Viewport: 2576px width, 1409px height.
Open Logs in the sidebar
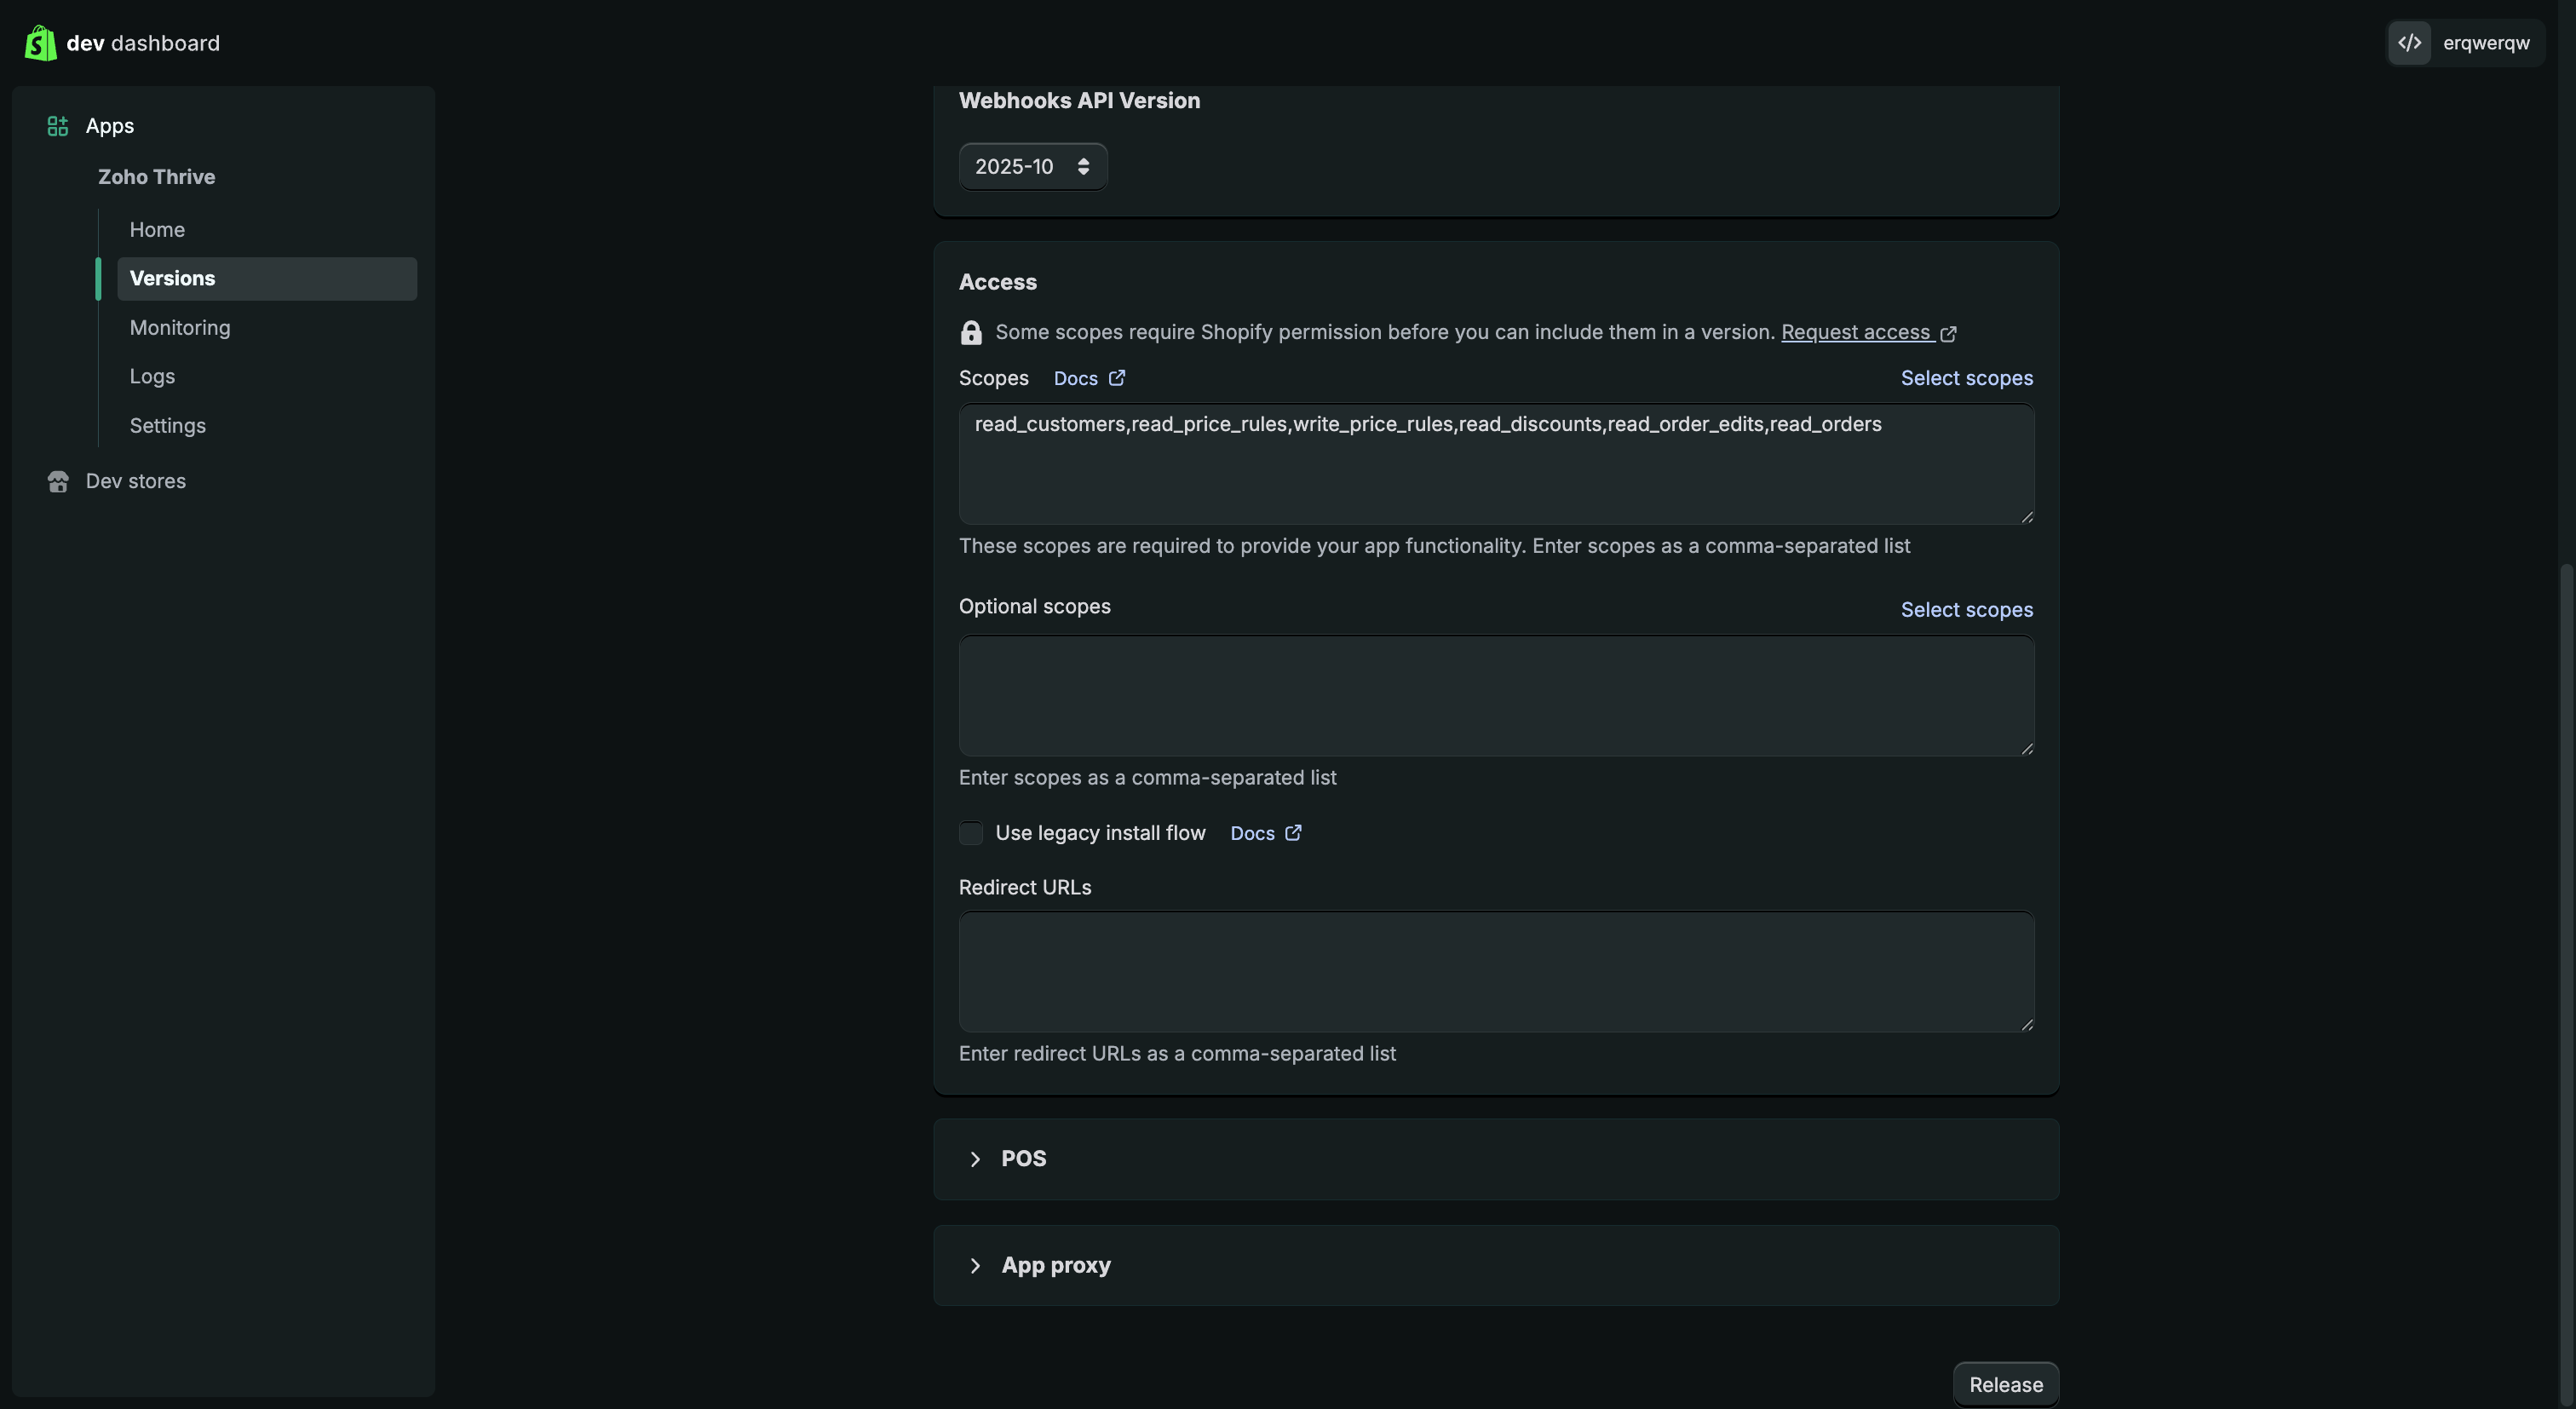(152, 376)
